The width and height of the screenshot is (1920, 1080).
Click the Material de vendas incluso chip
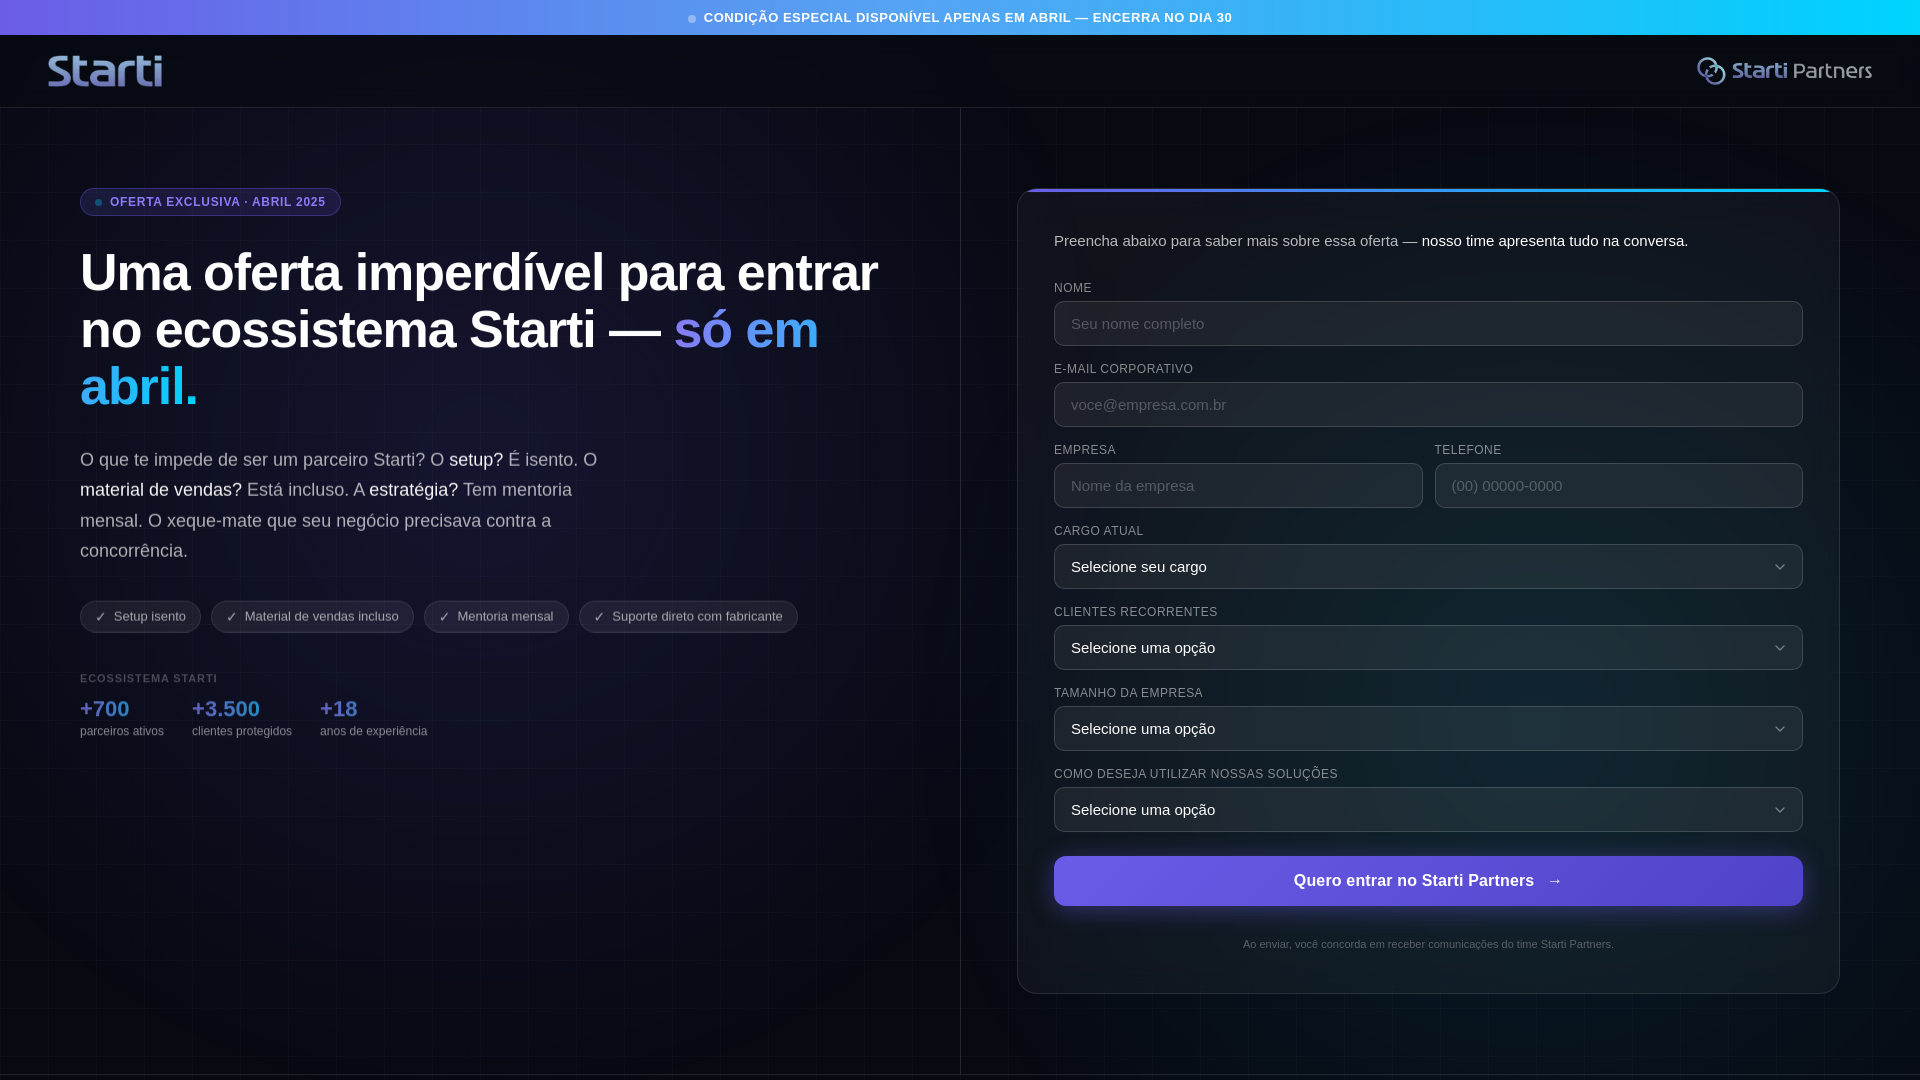click(312, 617)
